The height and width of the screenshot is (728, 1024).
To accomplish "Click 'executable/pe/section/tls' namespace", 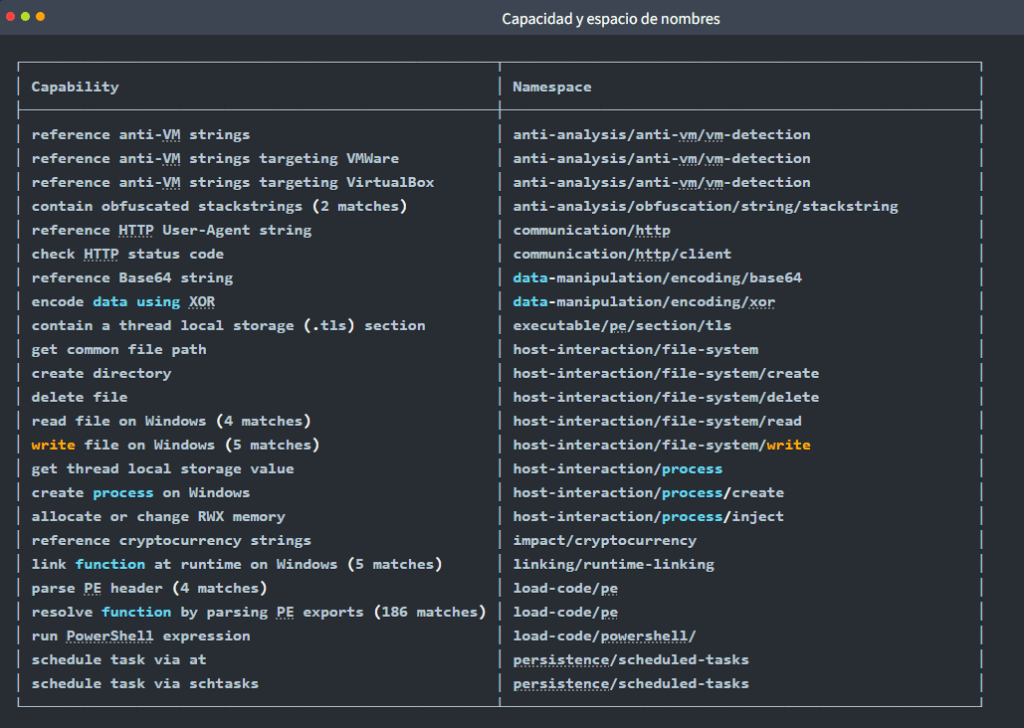I will point(622,326).
